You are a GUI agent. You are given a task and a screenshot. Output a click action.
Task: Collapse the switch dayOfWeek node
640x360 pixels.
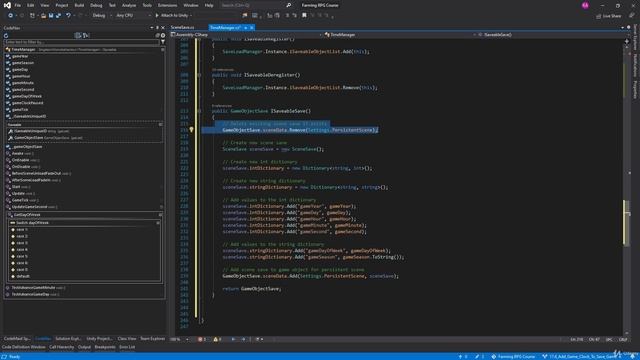pos(158,223)
